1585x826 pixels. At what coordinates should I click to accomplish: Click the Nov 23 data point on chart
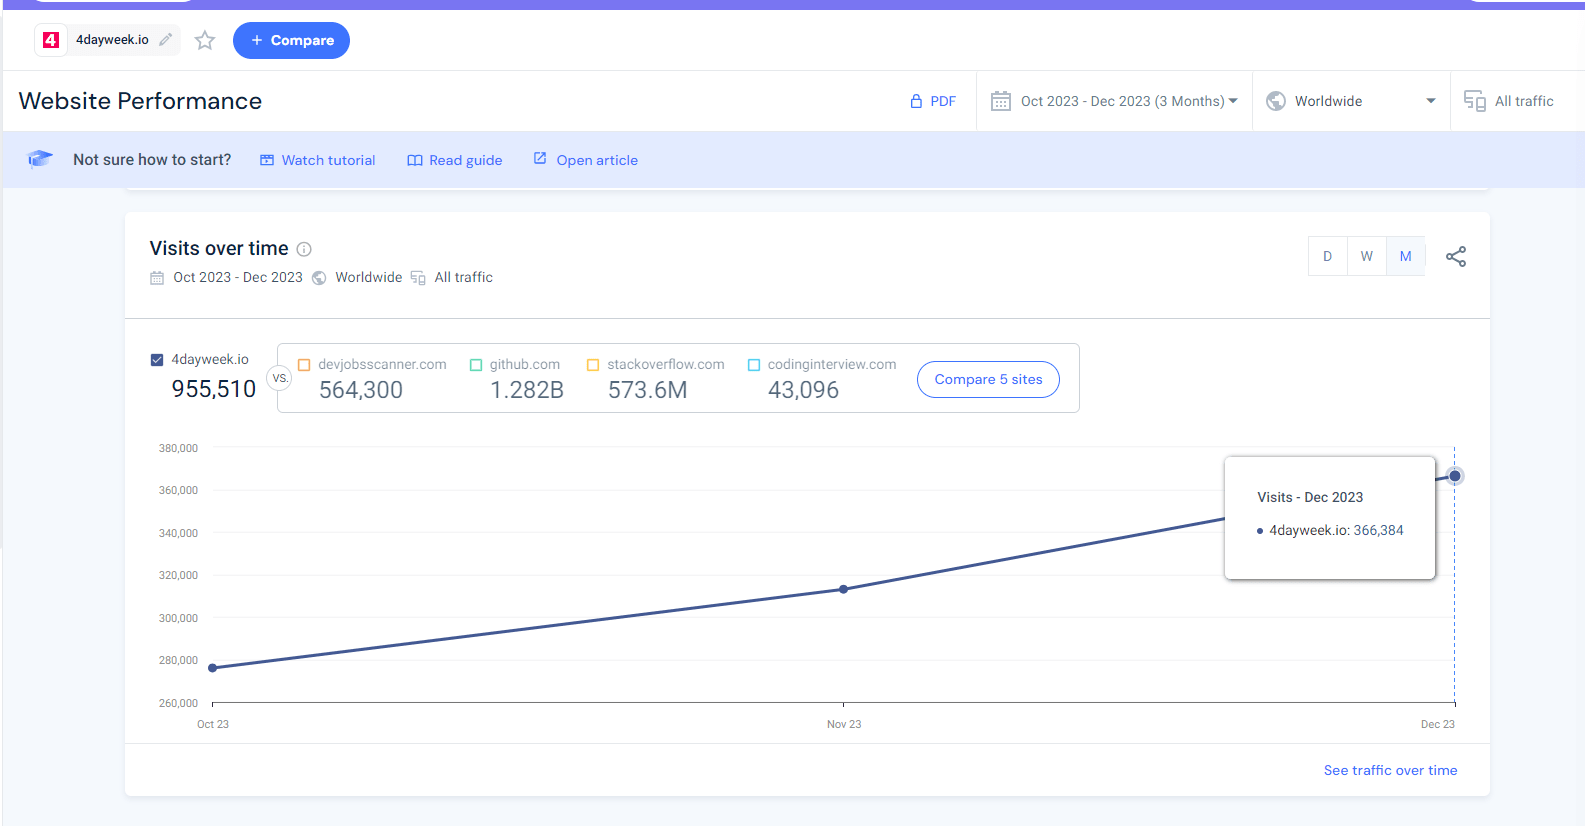click(844, 589)
